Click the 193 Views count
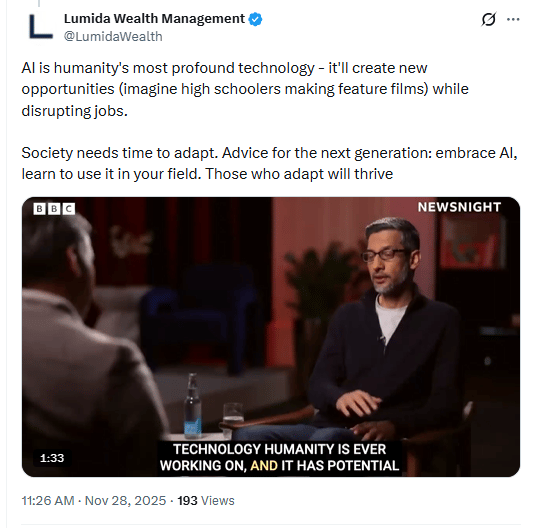Screen dimensions: 534x528 pyautogui.click(x=206, y=500)
